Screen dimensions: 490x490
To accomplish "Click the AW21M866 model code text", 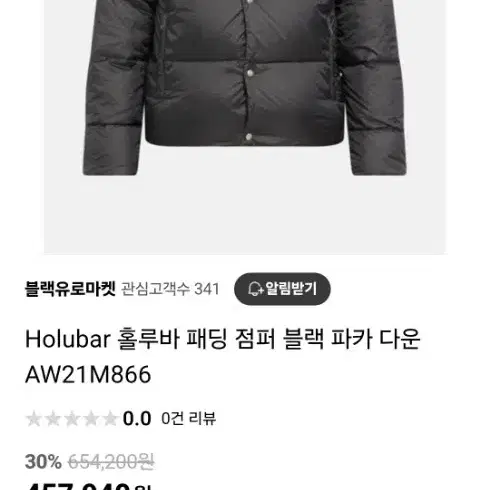I will tap(88, 375).
